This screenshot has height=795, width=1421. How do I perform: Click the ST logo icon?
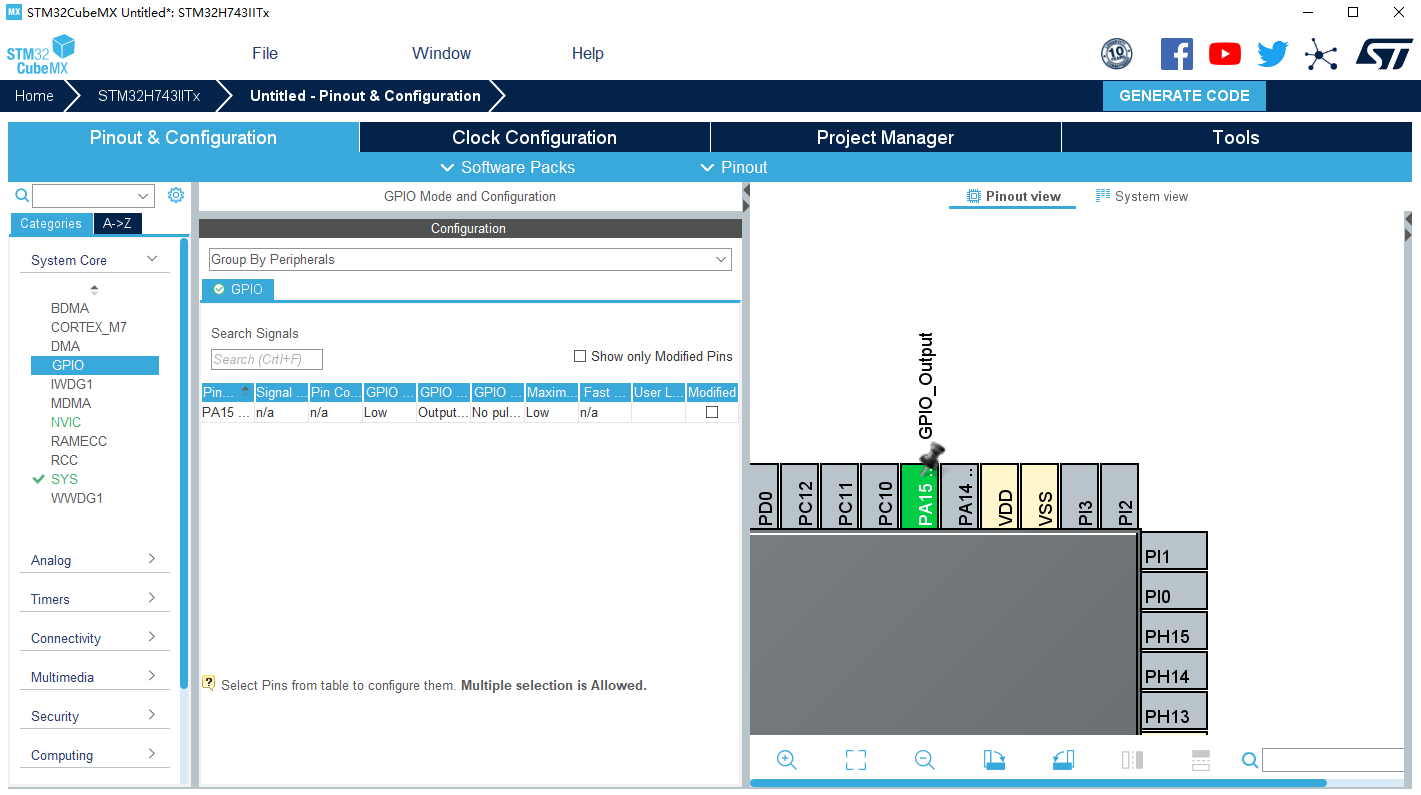point(1384,54)
